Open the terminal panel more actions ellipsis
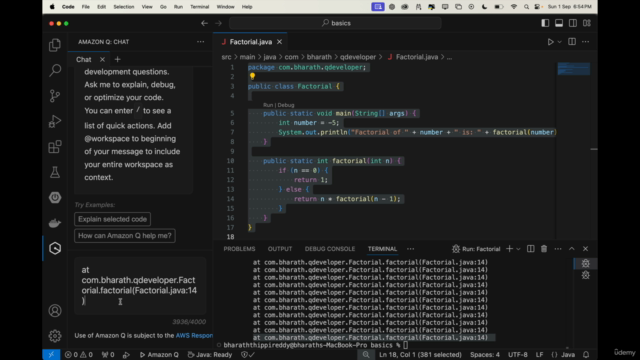The width and height of the screenshot is (640, 360). click(558, 249)
